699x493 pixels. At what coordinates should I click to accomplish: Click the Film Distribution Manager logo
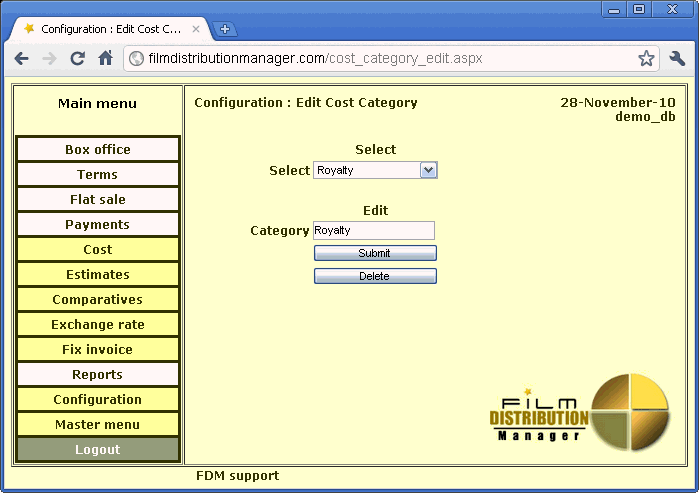[x=579, y=412]
